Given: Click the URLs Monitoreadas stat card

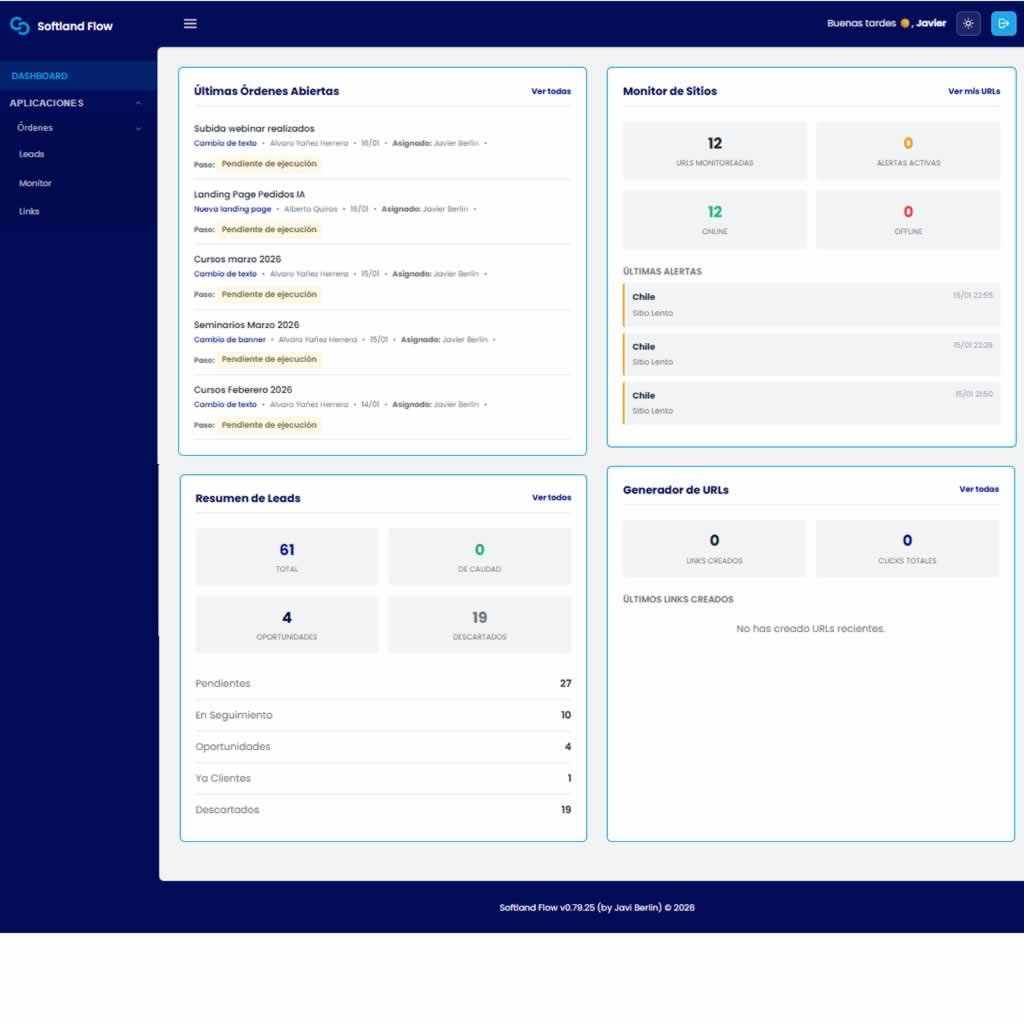Looking at the screenshot, I should pyautogui.click(x=714, y=150).
